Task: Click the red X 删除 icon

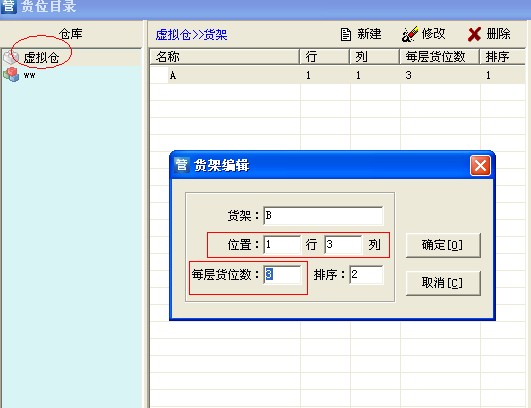Action: (x=474, y=35)
